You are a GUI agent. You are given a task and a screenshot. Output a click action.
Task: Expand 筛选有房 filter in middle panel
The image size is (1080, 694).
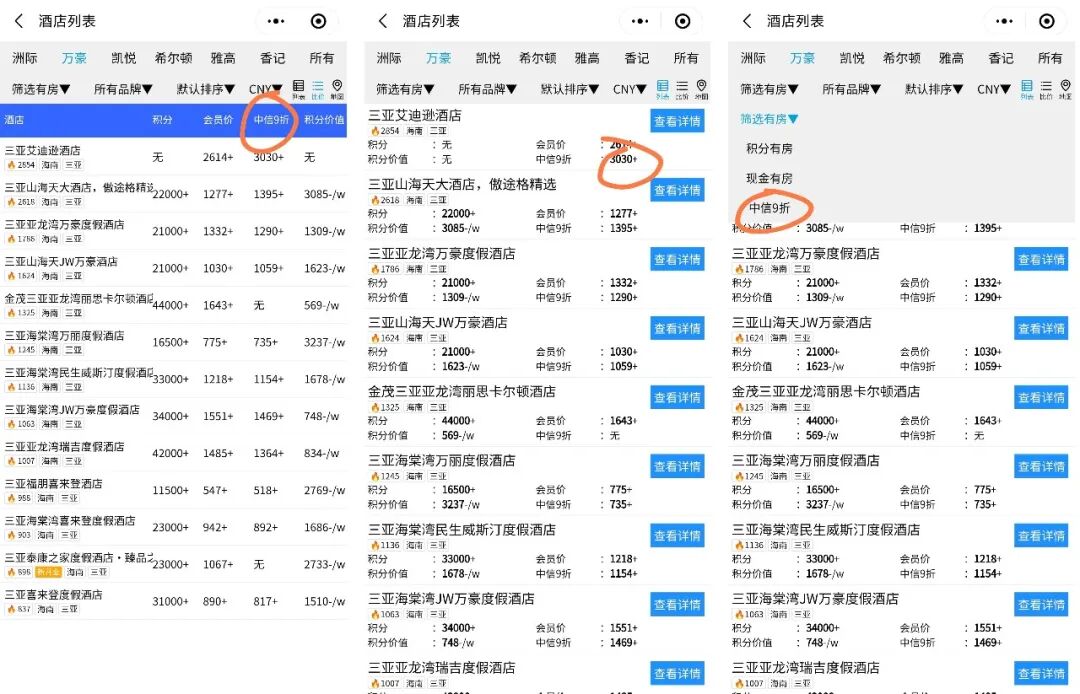(x=405, y=89)
